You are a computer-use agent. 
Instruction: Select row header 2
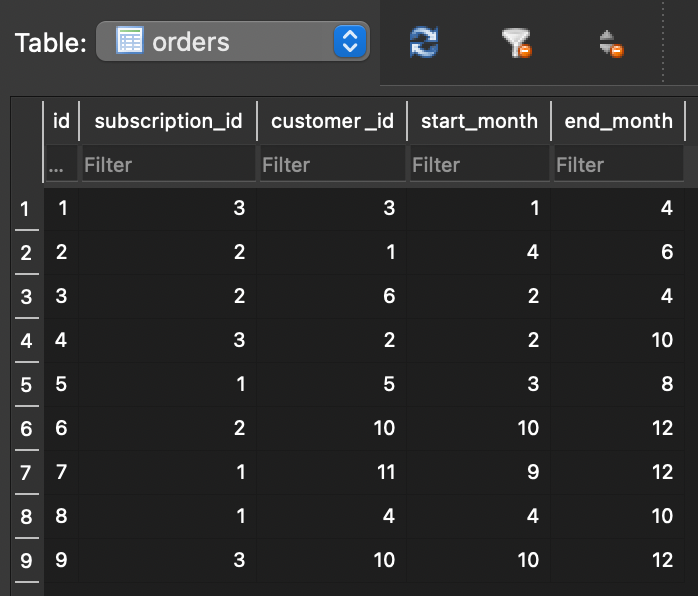click(26, 253)
